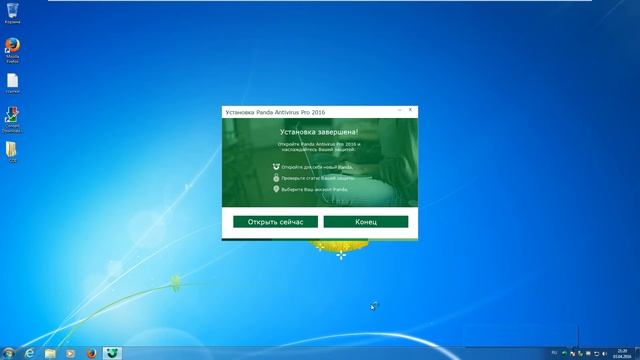Click the 'Конец' button
The width and height of the screenshot is (640, 360).
click(366, 222)
